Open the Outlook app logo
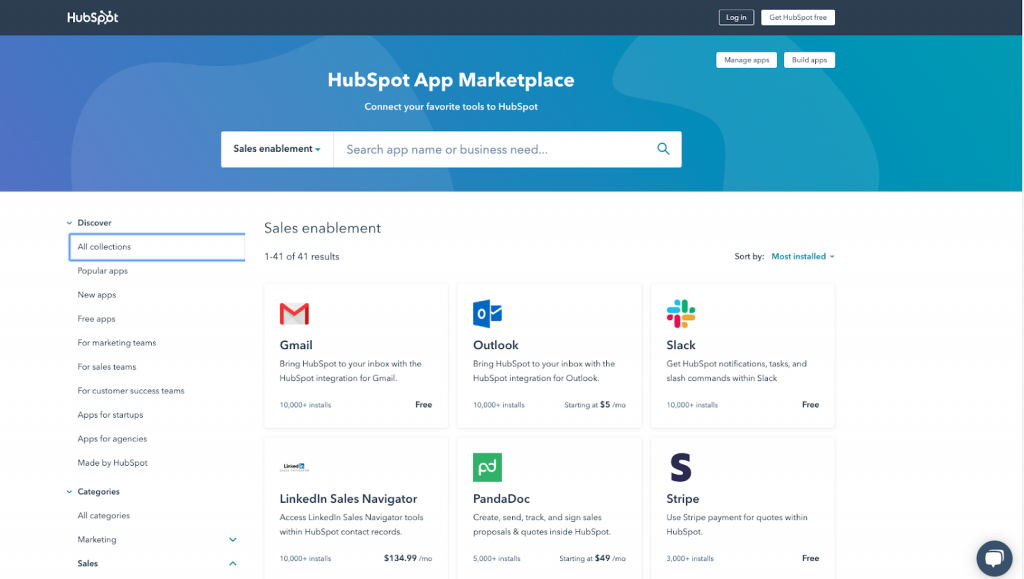The width and height of the screenshot is (1024, 579). pyautogui.click(x=487, y=313)
